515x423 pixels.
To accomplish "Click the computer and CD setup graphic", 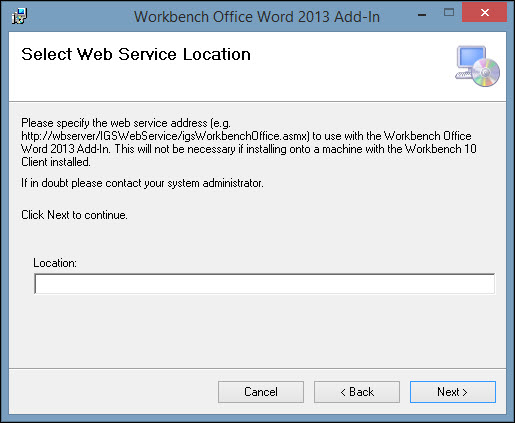I will tap(477, 66).
